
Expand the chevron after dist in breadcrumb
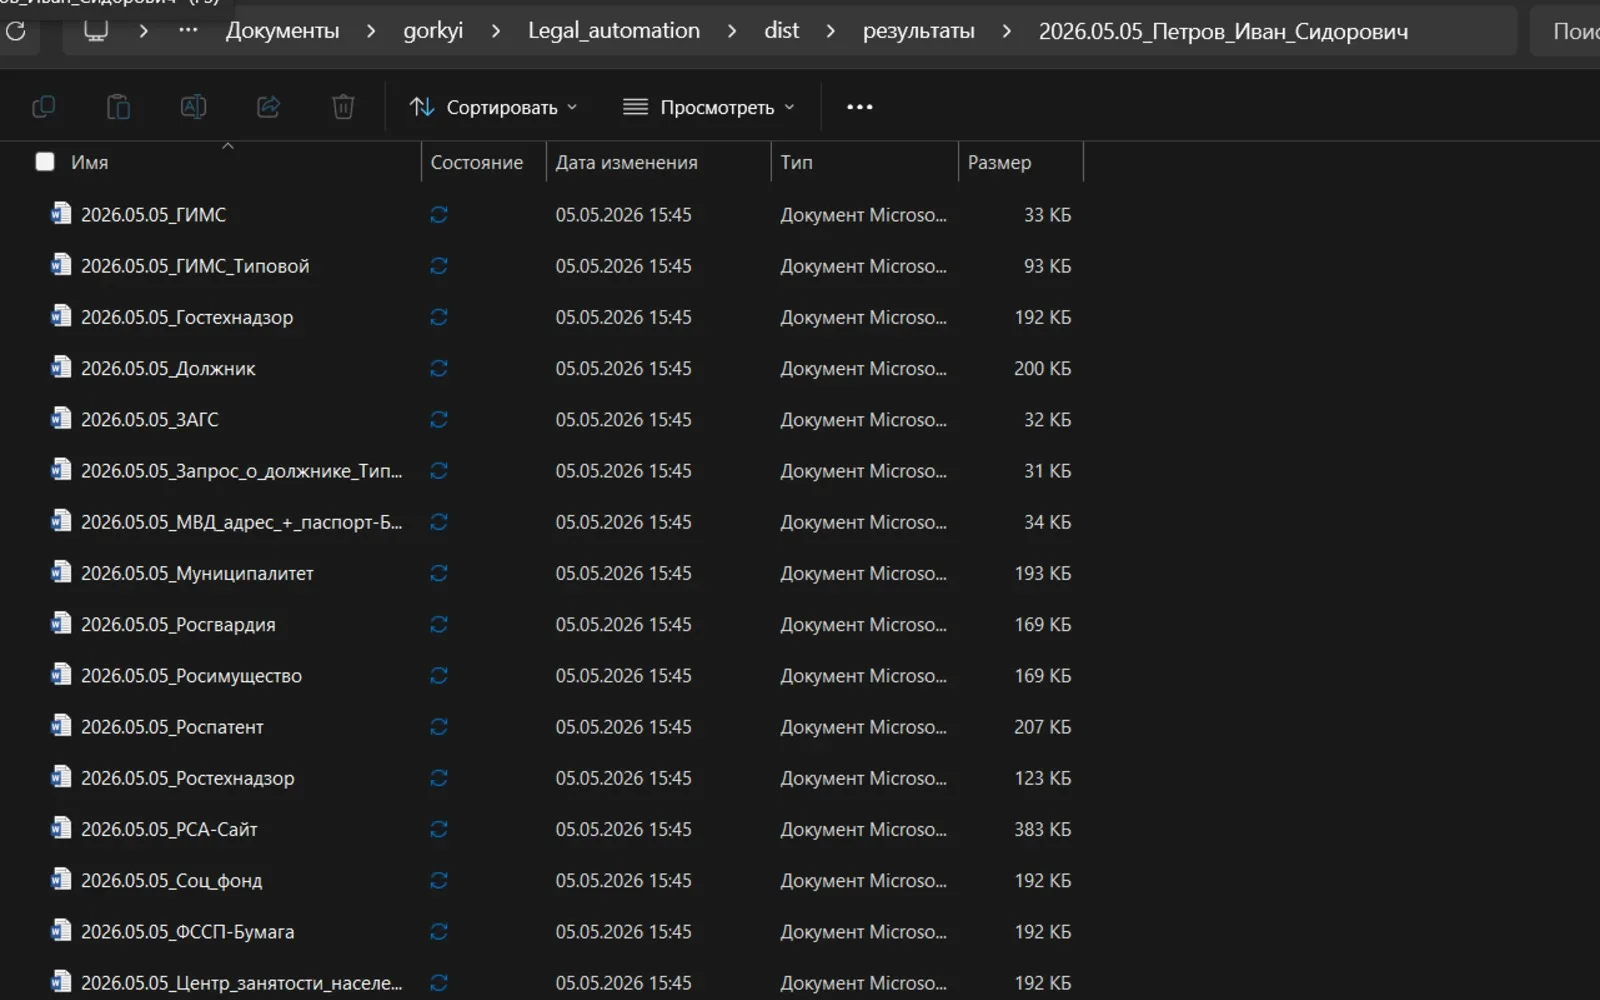(x=830, y=31)
